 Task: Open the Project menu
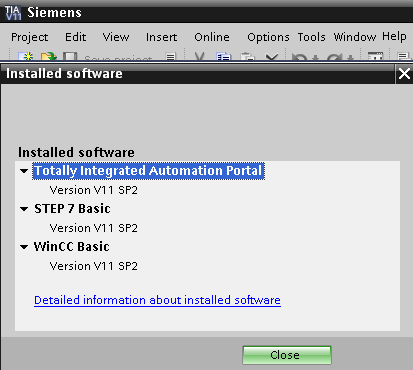point(30,37)
